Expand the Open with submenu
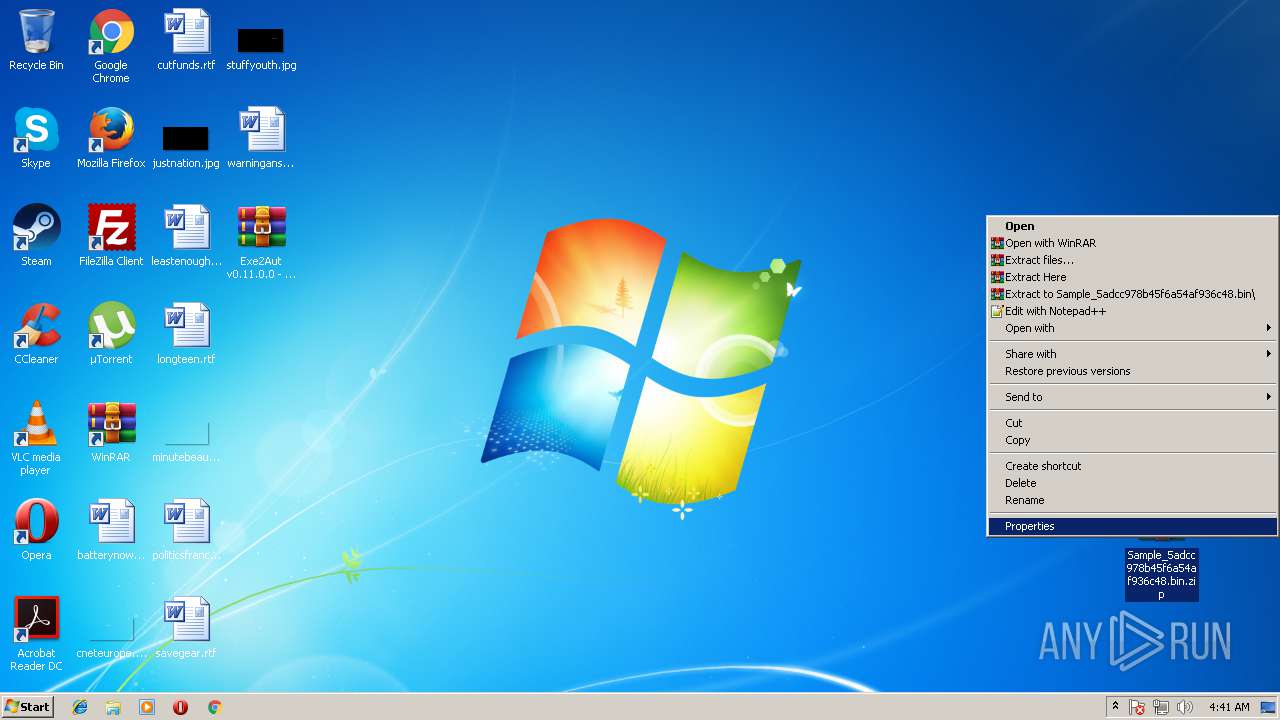 pyautogui.click(x=1132, y=328)
